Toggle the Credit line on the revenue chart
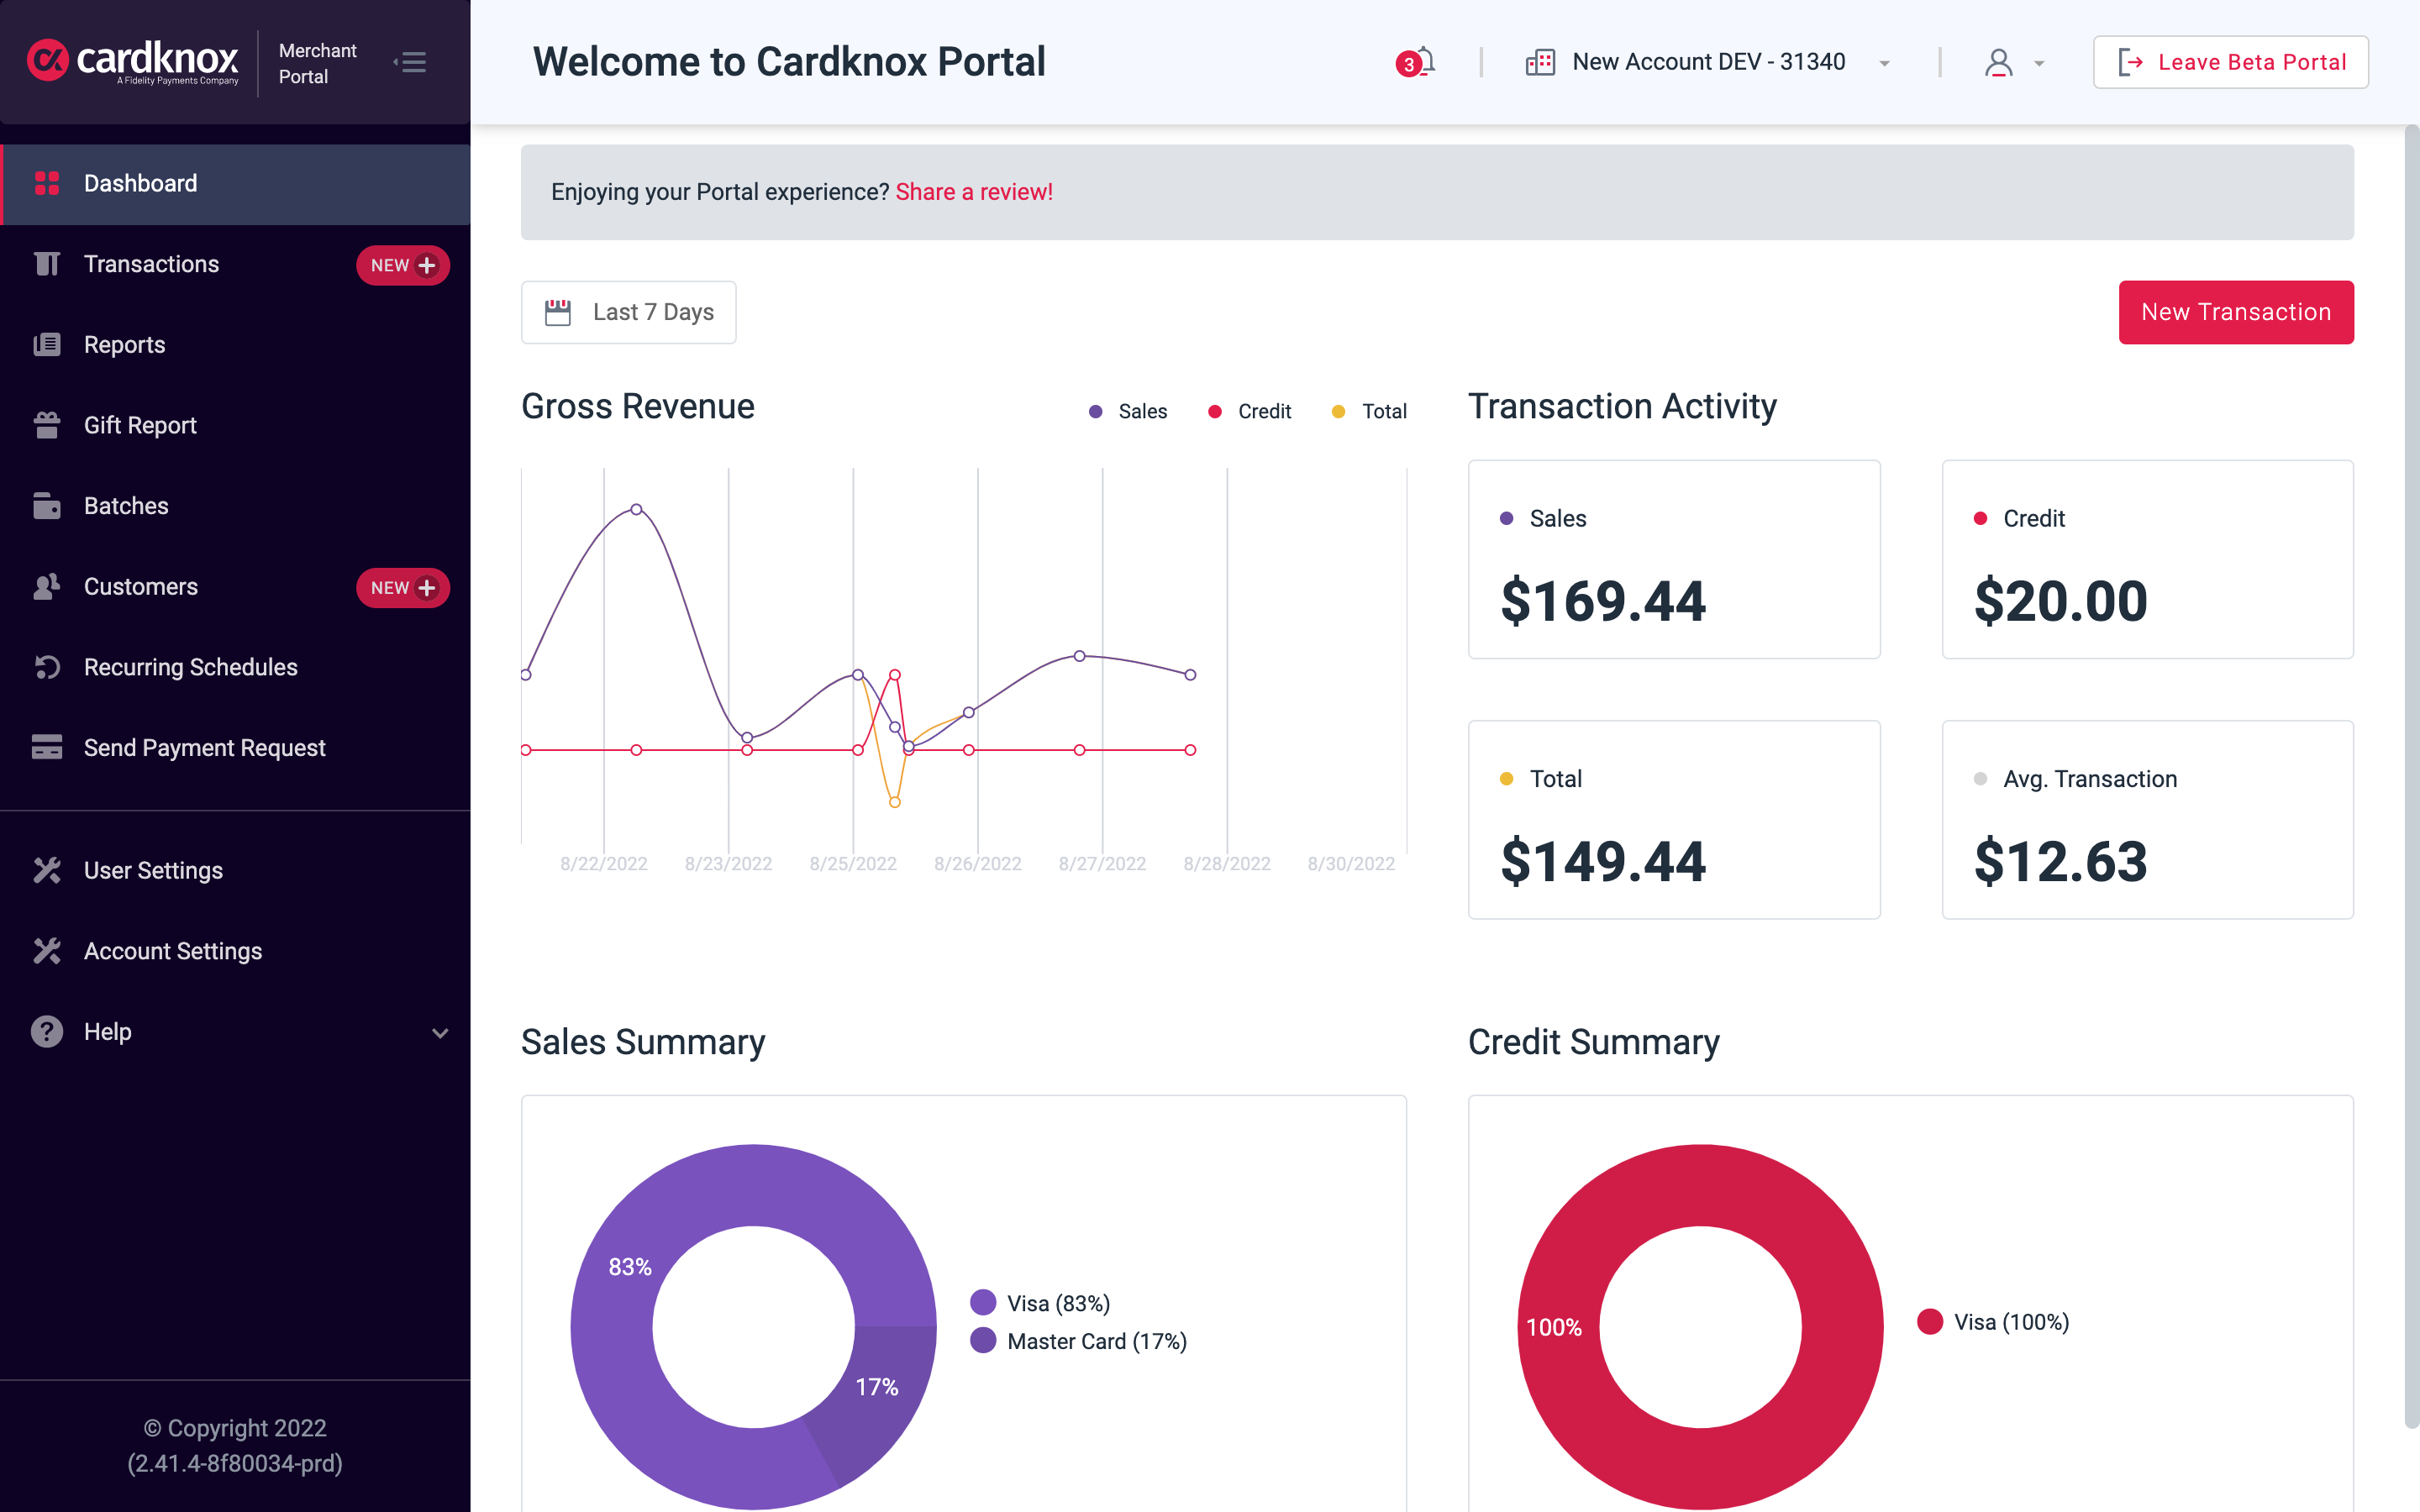Image resolution: width=2420 pixels, height=1512 pixels. [x=1249, y=411]
